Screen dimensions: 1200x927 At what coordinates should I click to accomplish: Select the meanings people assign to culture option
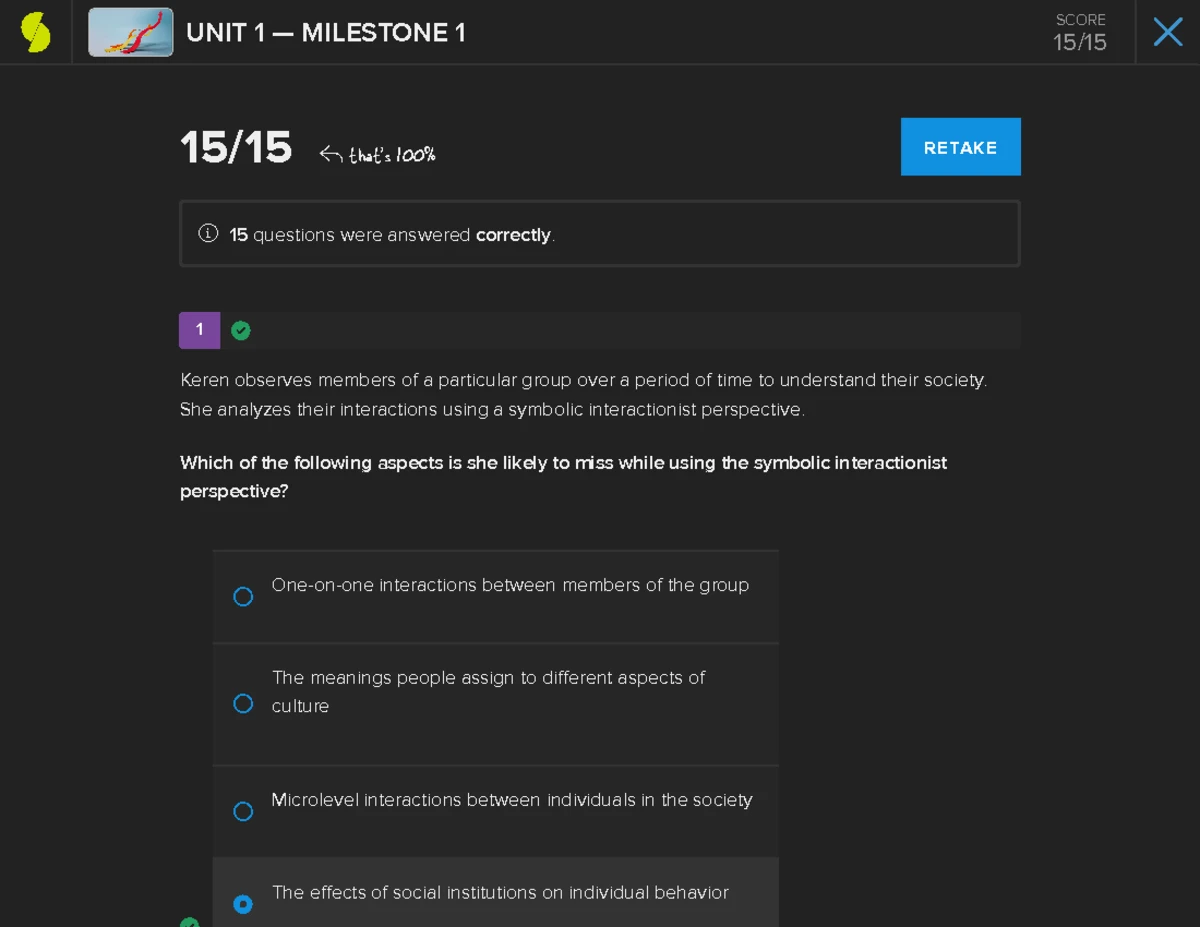tap(243, 703)
